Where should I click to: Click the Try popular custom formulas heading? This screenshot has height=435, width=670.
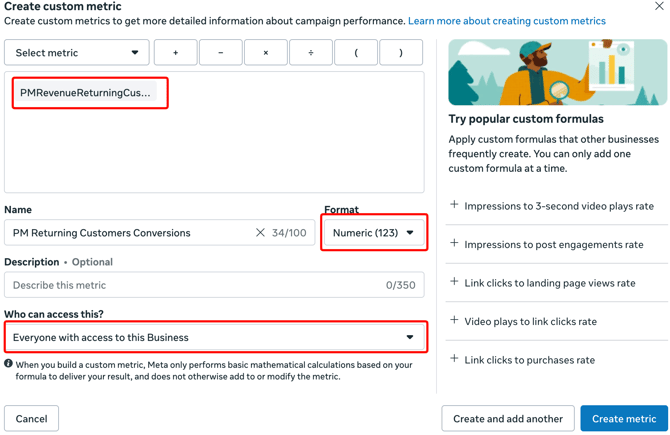coord(526,119)
